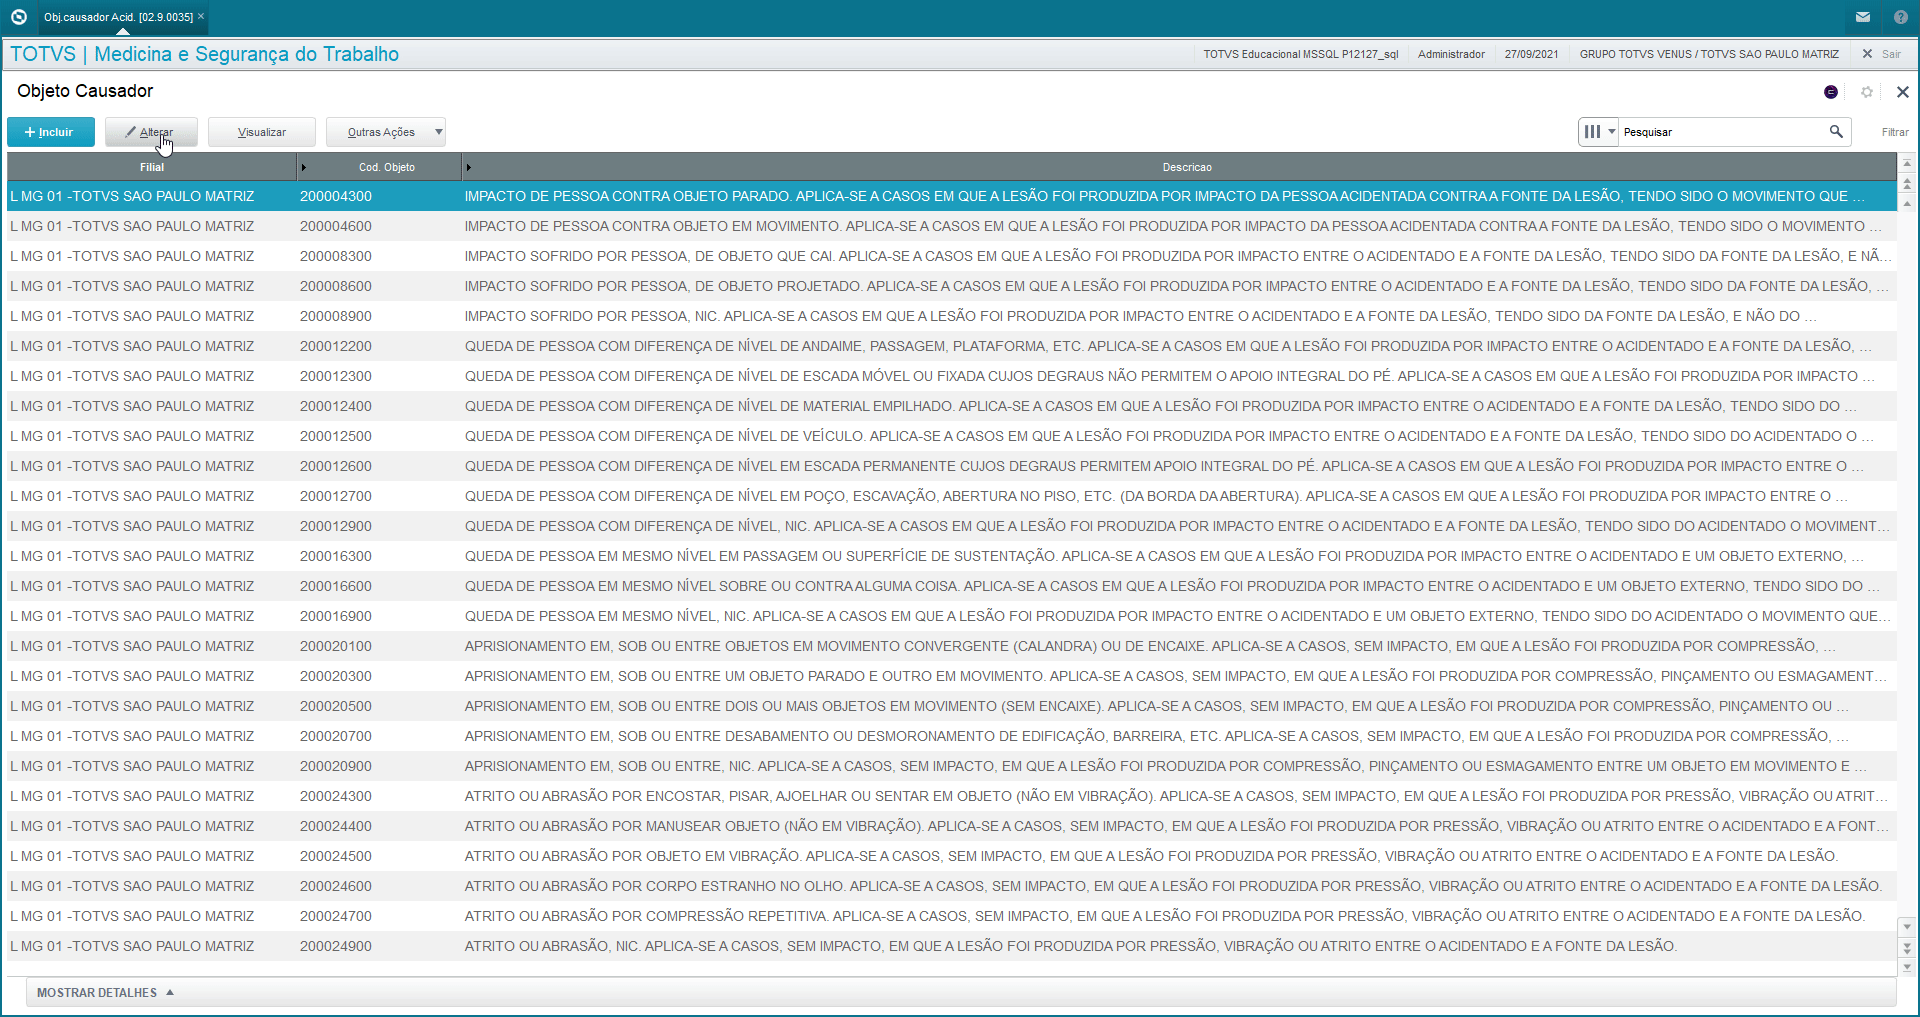
Task: Click the purple round assistant icon
Action: pos(1831,92)
